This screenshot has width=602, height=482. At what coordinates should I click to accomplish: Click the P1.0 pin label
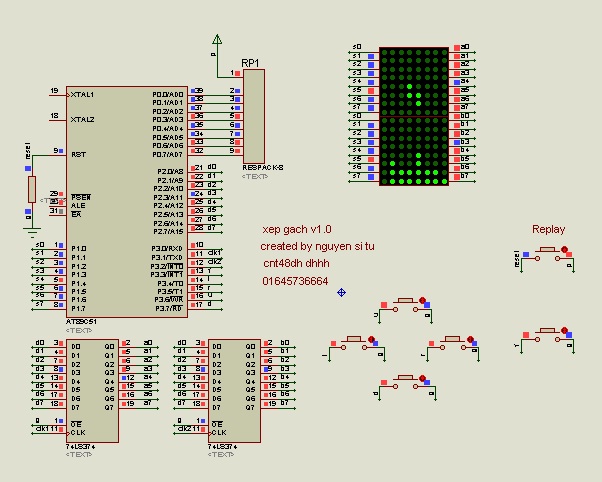tap(79, 248)
